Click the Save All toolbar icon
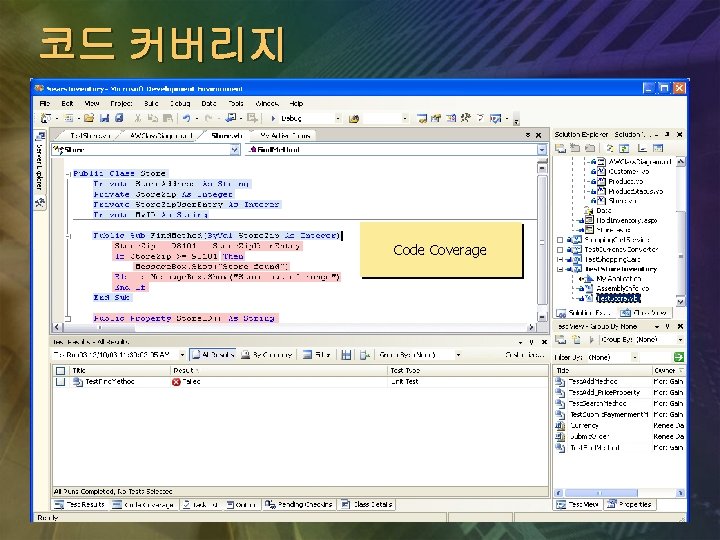 coord(119,118)
